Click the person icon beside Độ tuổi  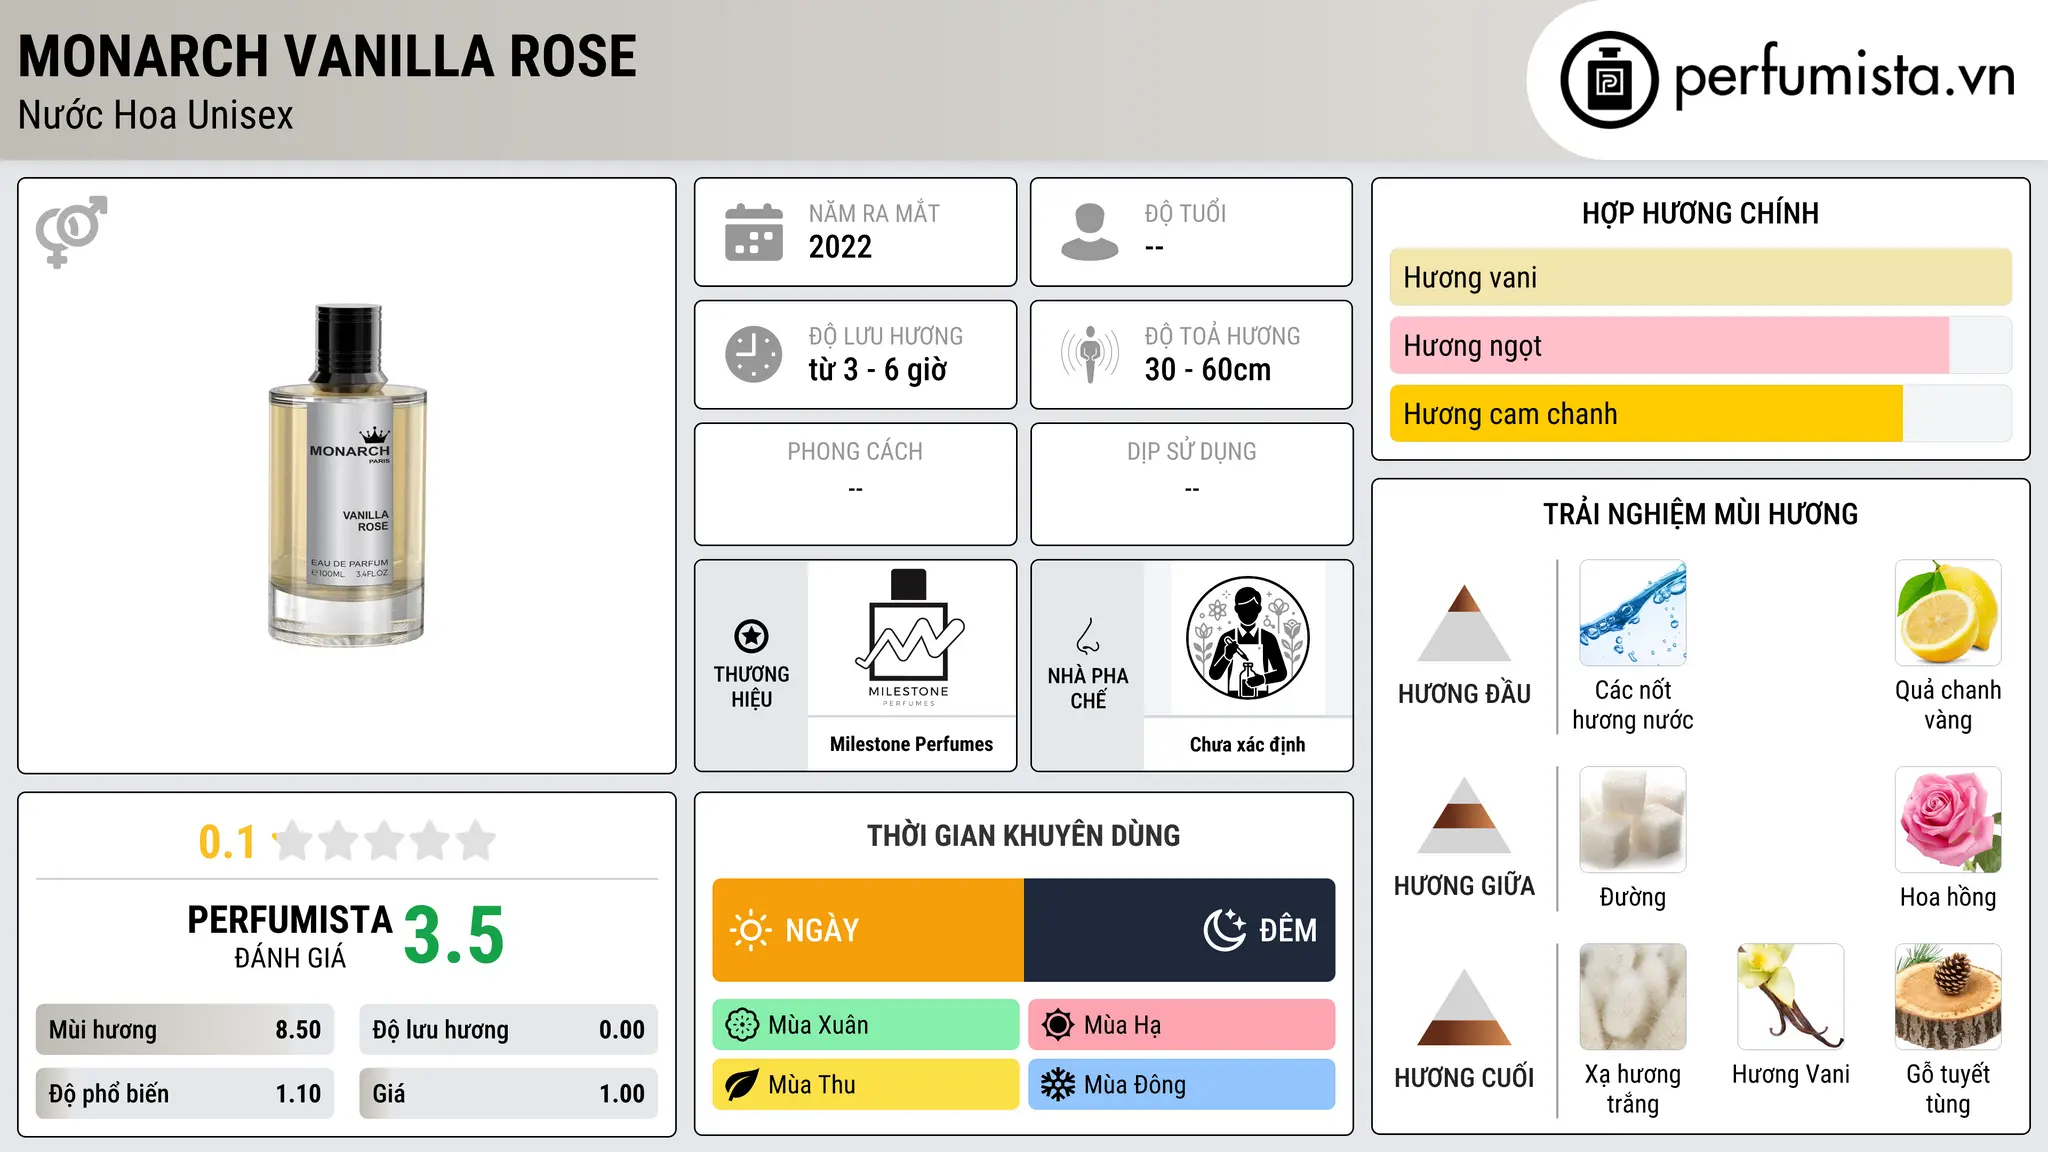coord(1090,232)
